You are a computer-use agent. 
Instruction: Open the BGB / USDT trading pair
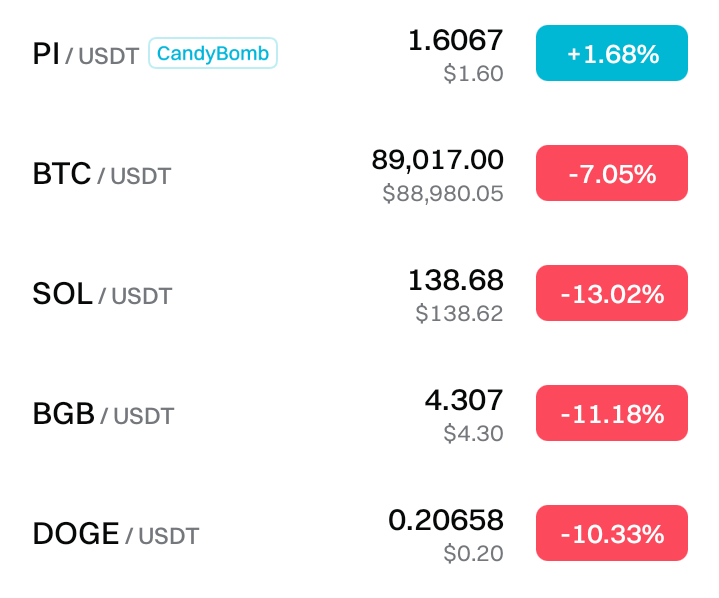(x=103, y=415)
